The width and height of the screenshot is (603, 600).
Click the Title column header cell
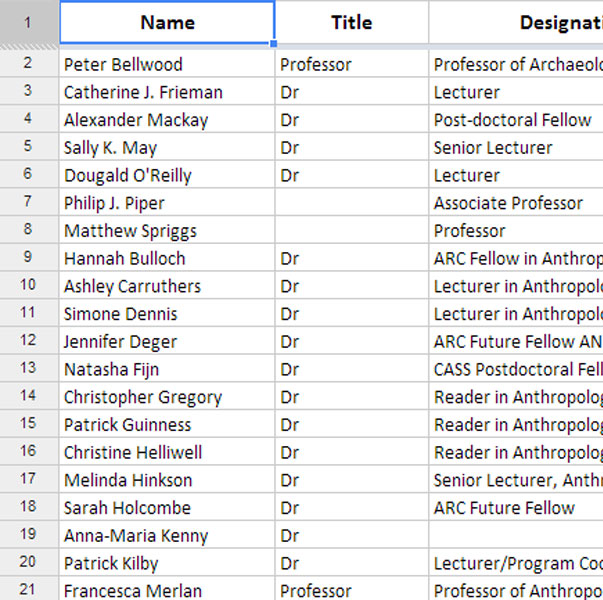[351, 22]
